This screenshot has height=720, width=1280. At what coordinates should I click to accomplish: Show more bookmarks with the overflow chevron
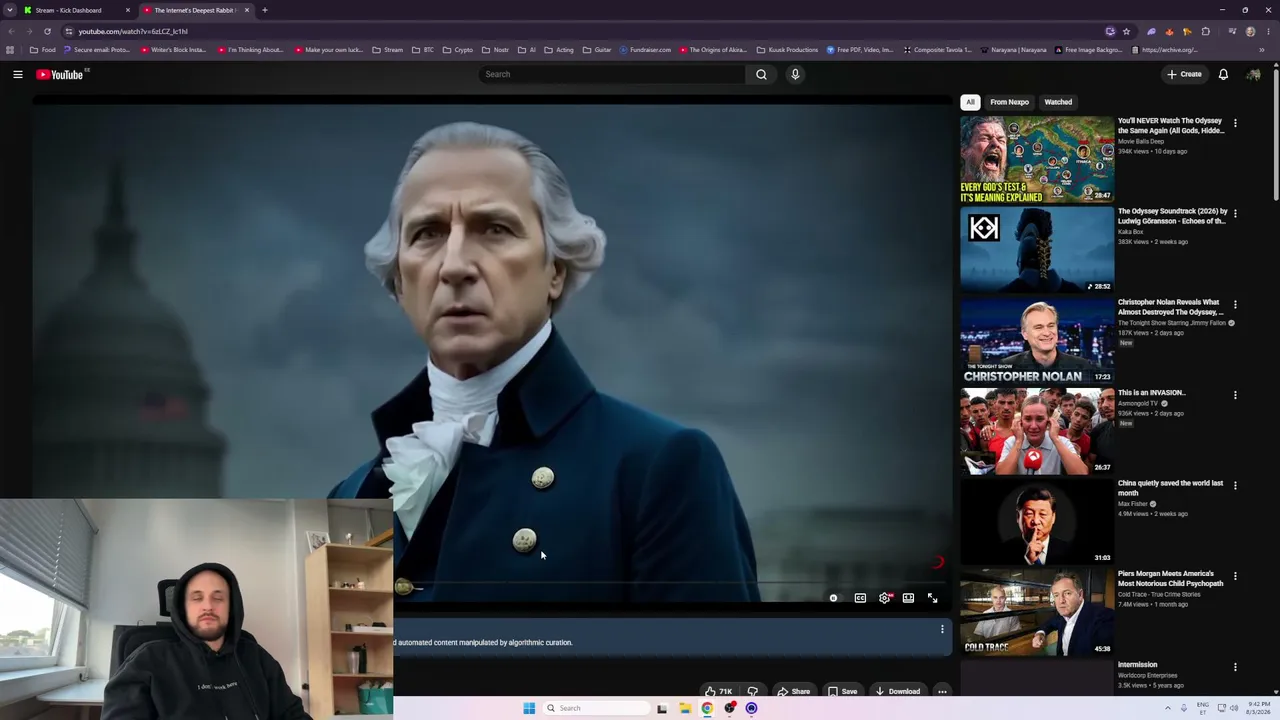[x=1262, y=50]
